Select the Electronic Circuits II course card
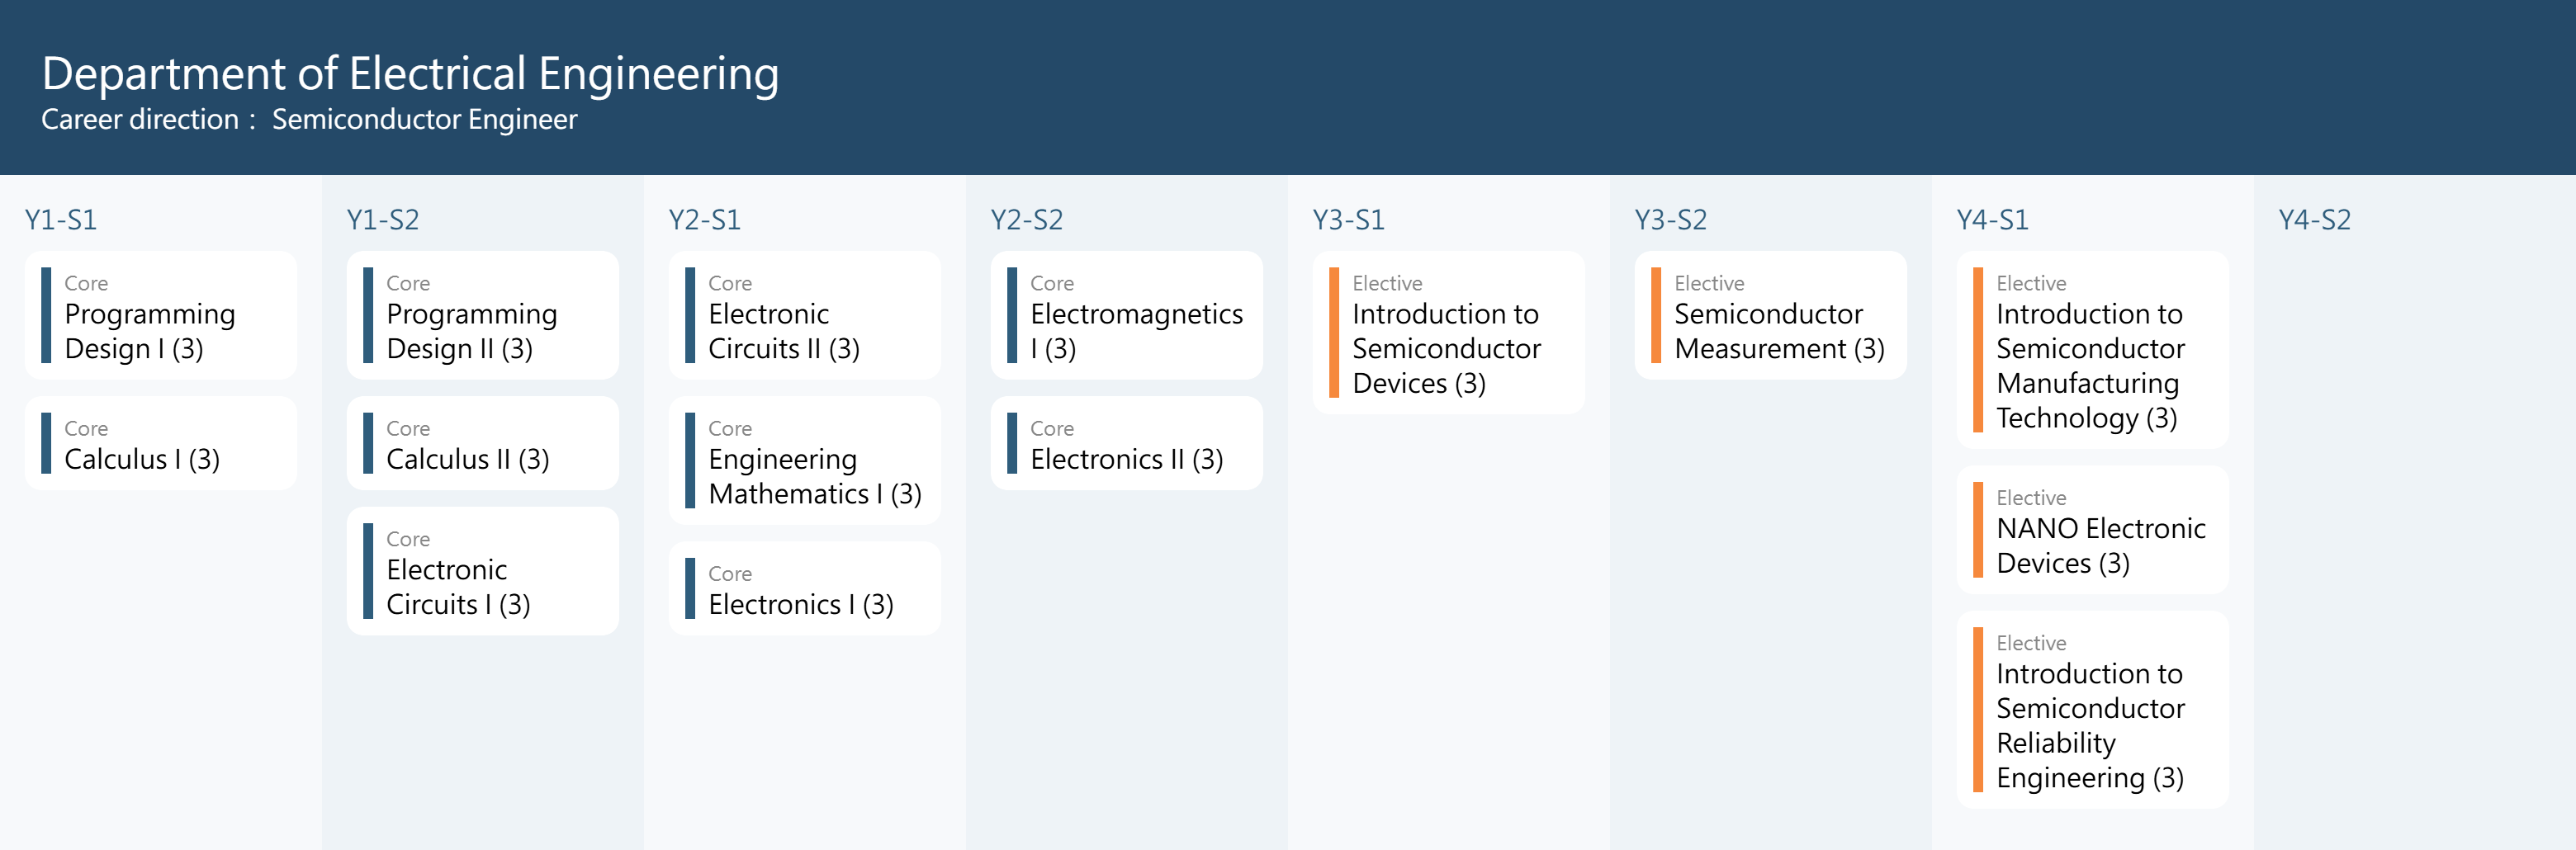The height and width of the screenshot is (850, 2576). coord(804,315)
